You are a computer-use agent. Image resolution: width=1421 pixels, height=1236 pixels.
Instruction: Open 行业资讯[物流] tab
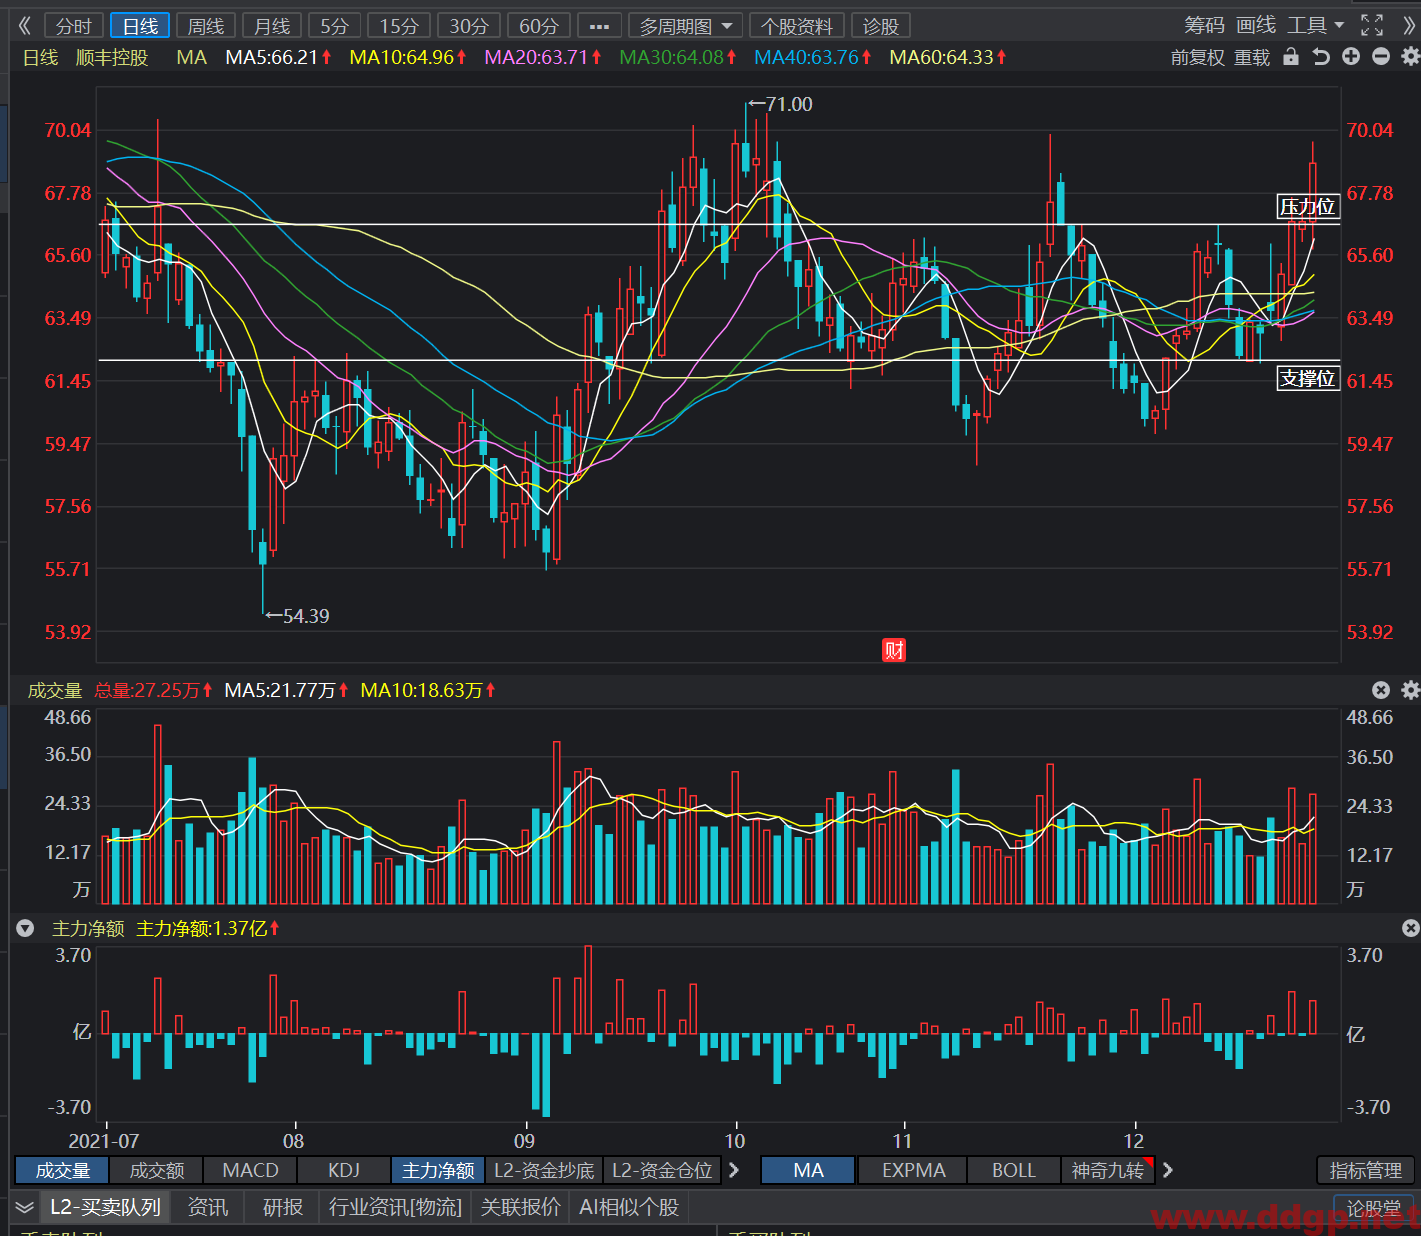click(395, 1207)
